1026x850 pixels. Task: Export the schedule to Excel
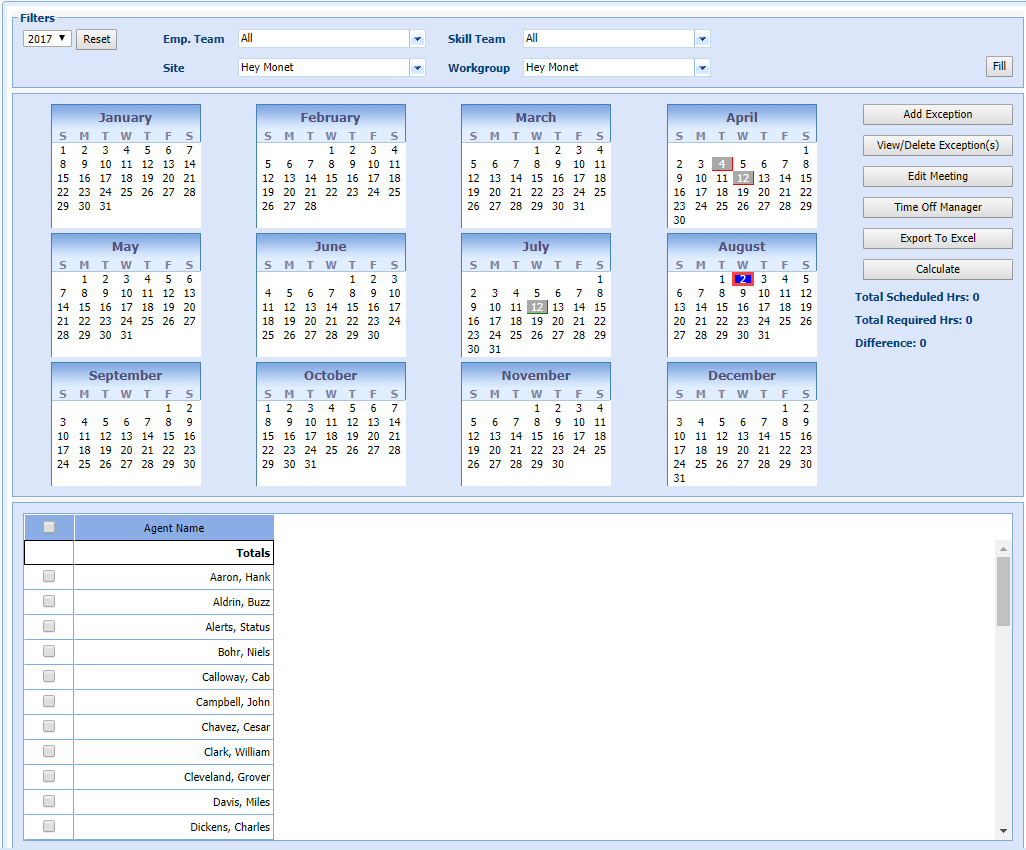(937, 239)
